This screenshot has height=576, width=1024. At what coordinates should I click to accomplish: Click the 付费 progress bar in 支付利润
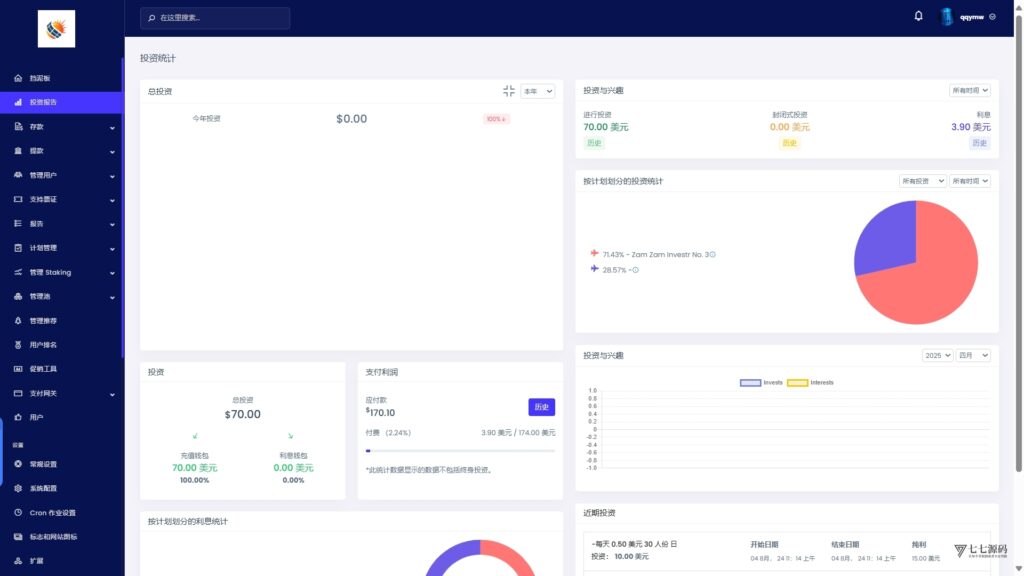tap(460, 451)
